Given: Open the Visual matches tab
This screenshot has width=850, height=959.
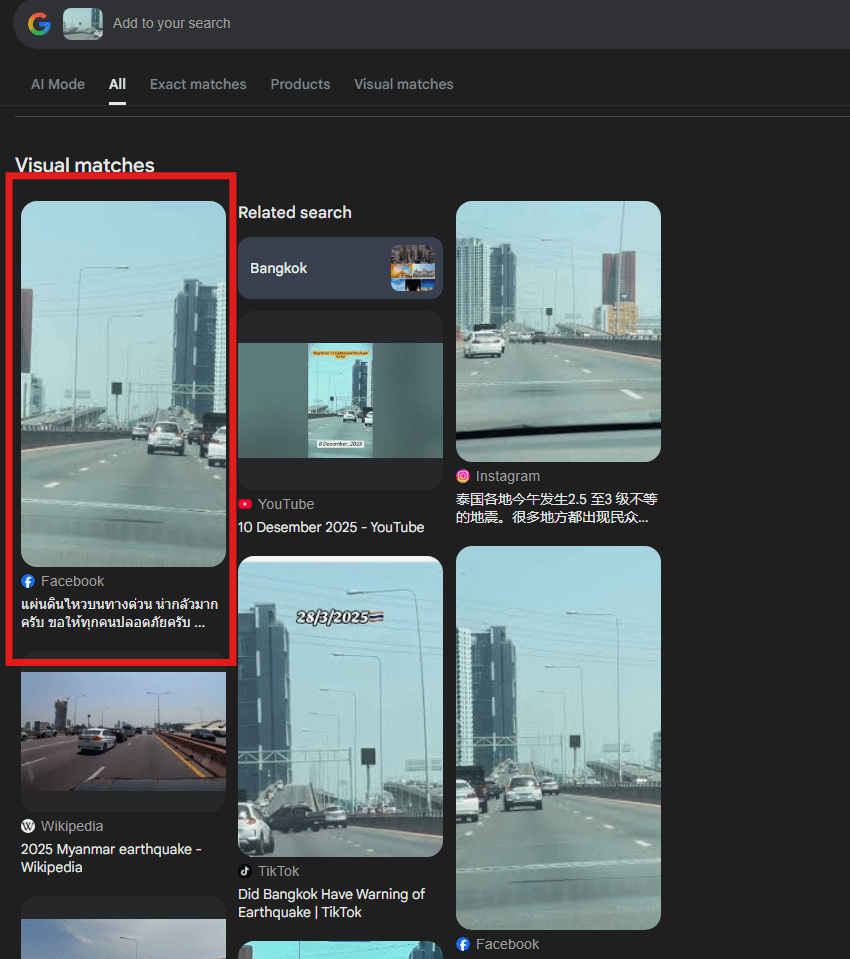Looking at the screenshot, I should pos(403,84).
